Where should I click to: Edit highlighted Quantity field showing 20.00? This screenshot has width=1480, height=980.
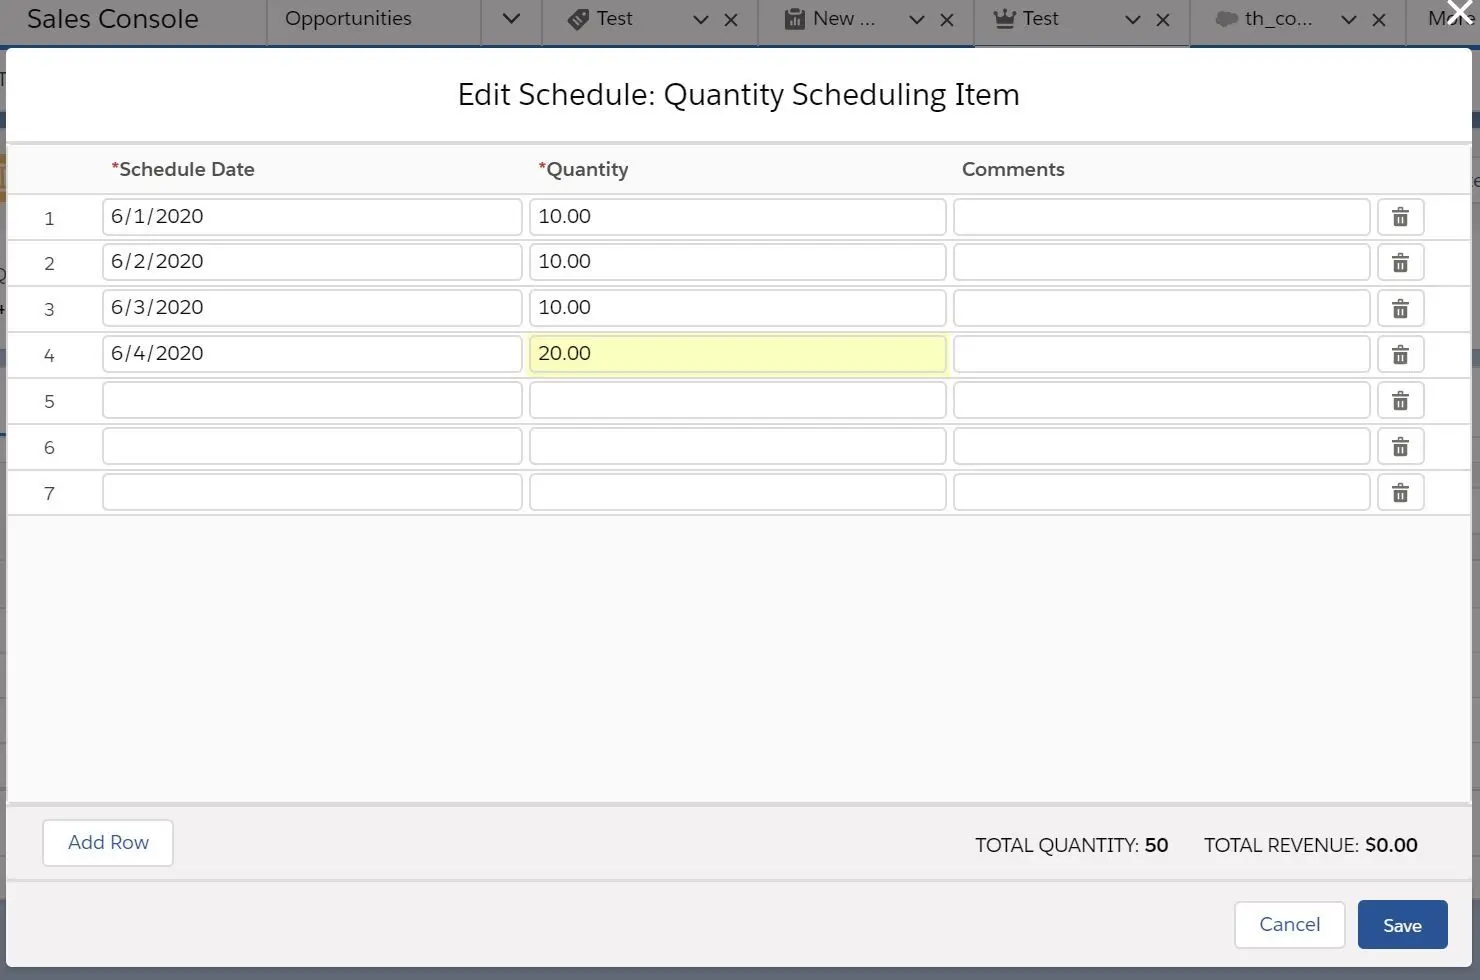tap(738, 354)
